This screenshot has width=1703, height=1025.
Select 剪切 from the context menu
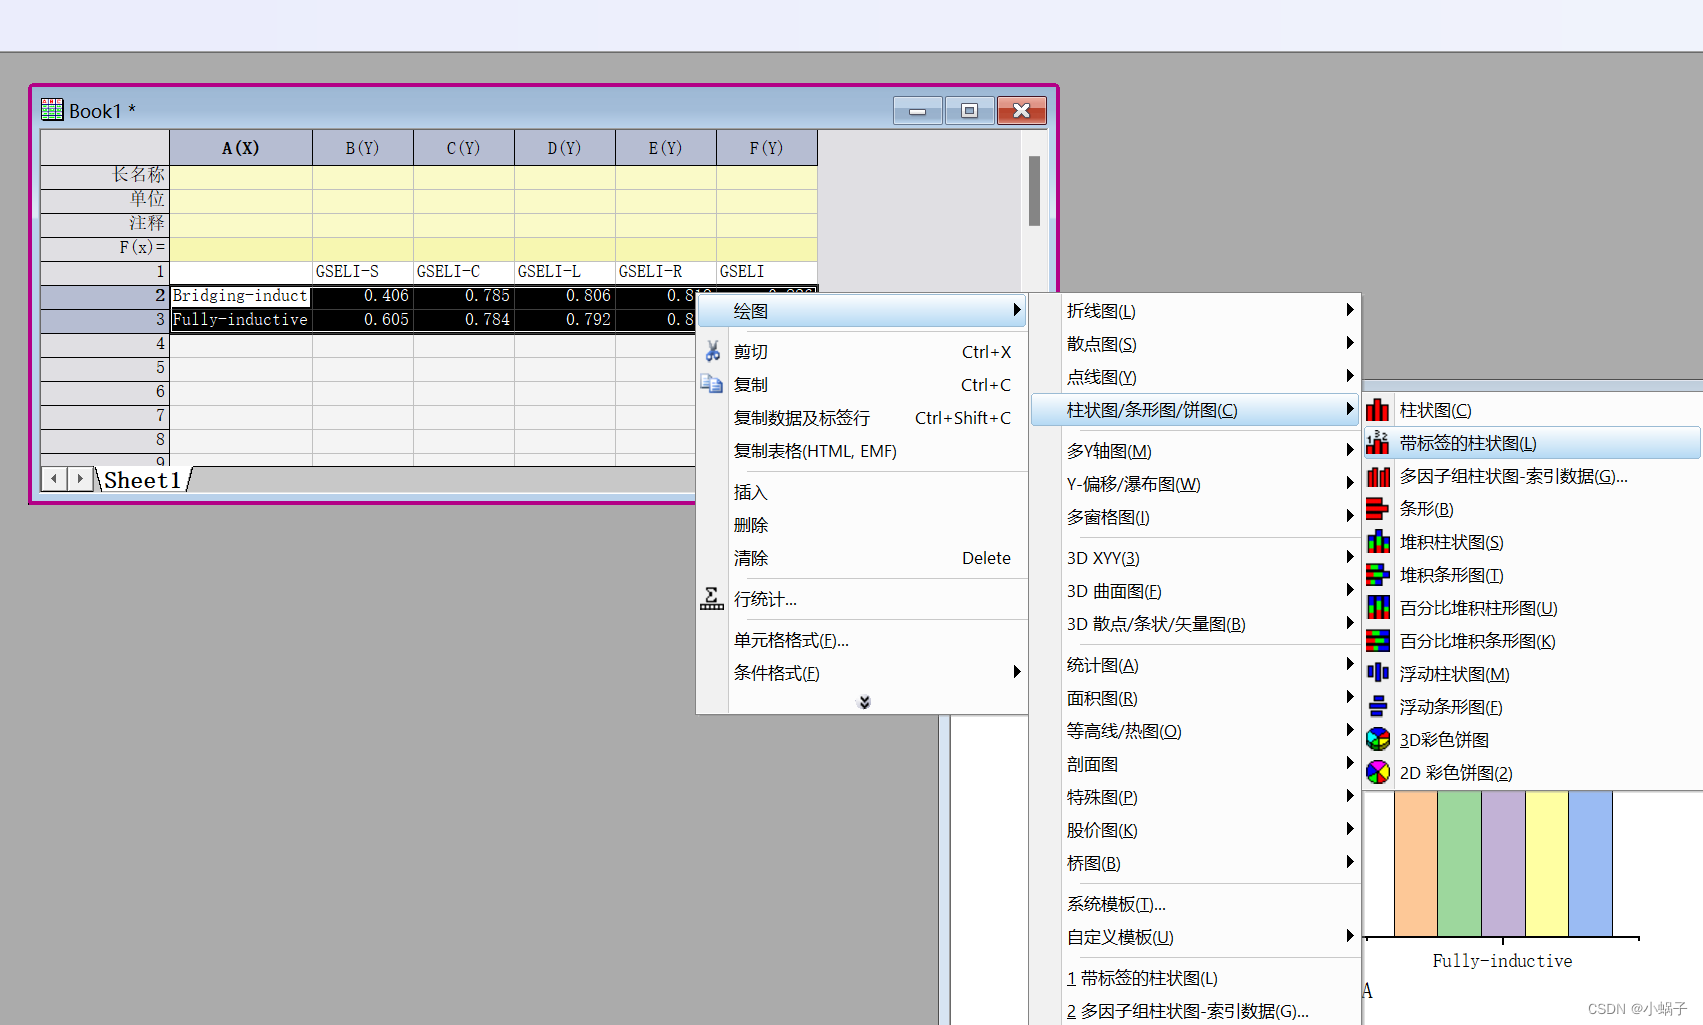(x=751, y=351)
